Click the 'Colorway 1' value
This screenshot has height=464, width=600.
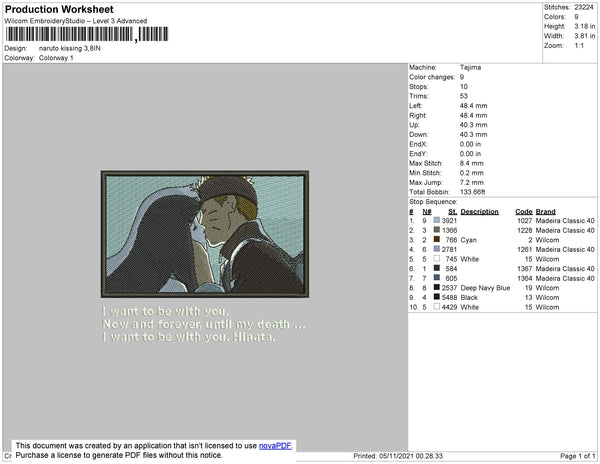click(56, 58)
